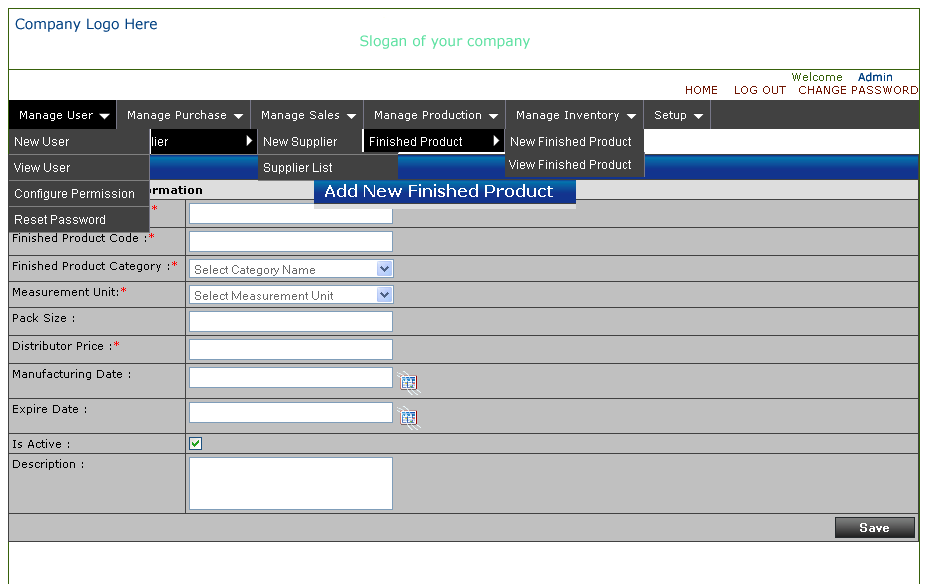The image size is (935, 584).
Task: Focus the Description text area
Action: pos(290,483)
